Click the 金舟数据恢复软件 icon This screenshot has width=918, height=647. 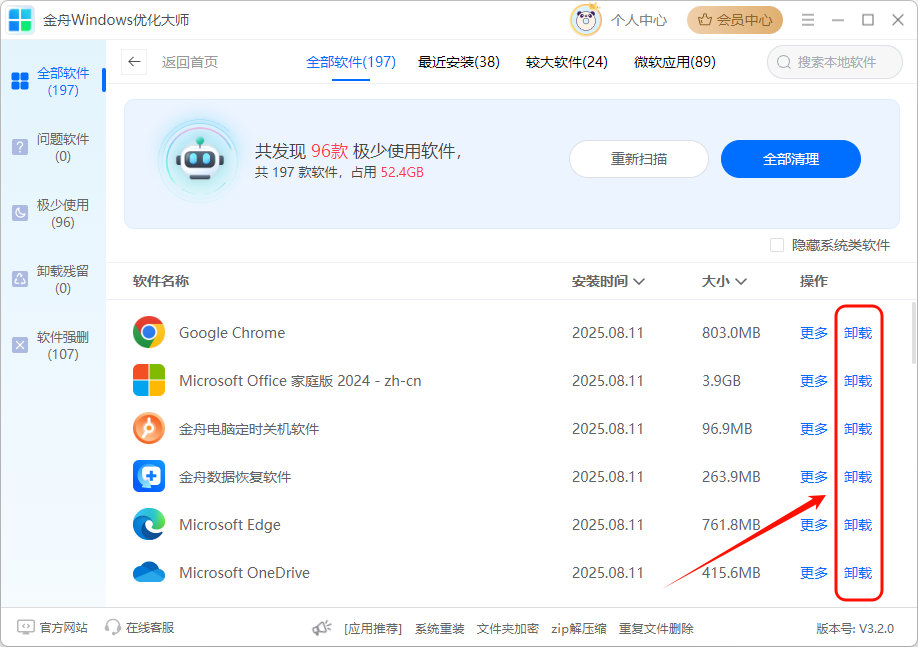pyautogui.click(x=149, y=476)
